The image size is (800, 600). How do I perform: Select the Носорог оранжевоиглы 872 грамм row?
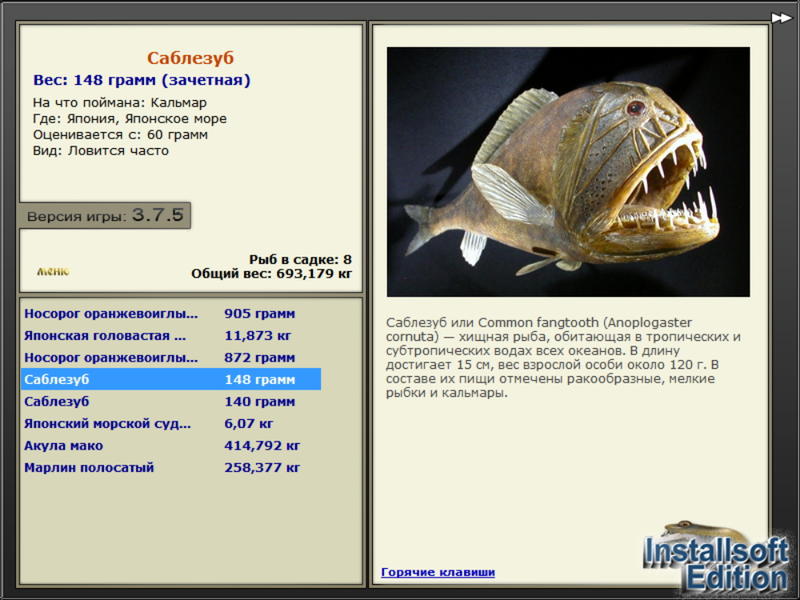pyautogui.click(x=171, y=357)
